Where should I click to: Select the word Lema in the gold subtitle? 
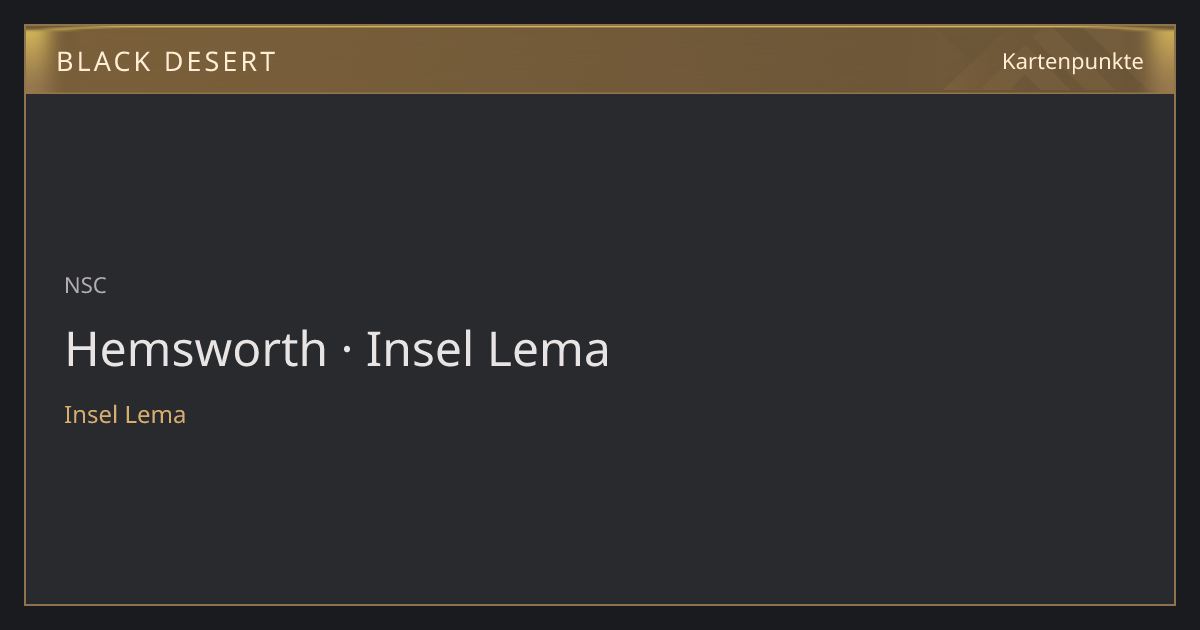(x=155, y=415)
